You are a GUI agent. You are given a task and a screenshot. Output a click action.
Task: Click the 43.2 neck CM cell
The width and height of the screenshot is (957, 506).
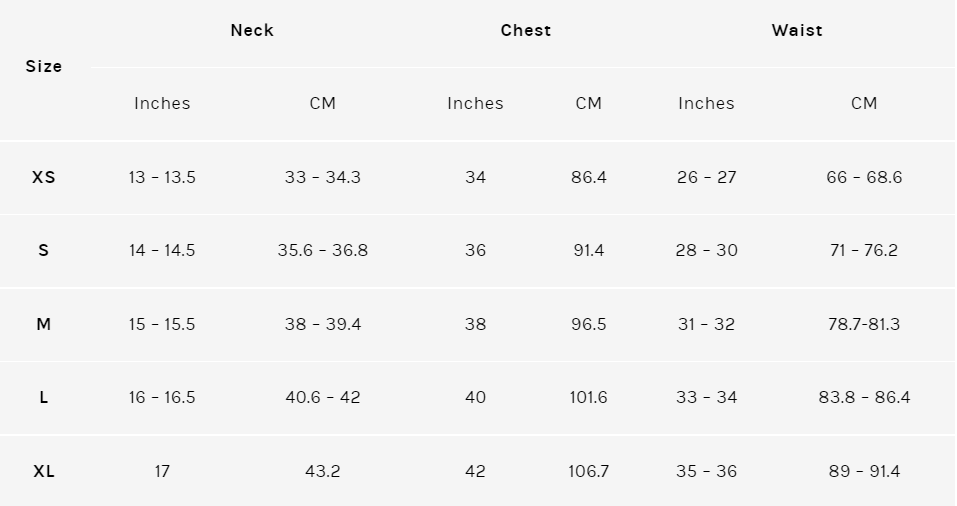pos(323,471)
